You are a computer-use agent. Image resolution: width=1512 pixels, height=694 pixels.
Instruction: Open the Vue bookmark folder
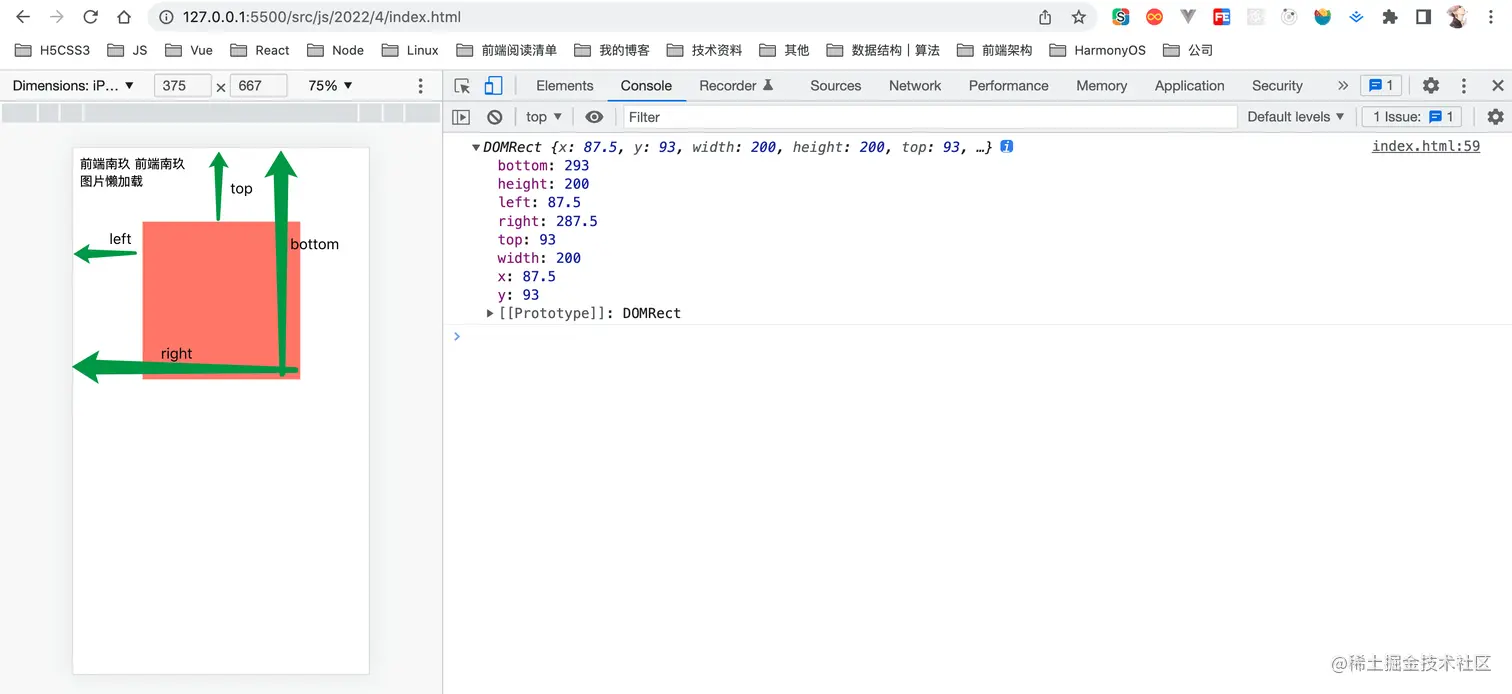tap(189, 50)
